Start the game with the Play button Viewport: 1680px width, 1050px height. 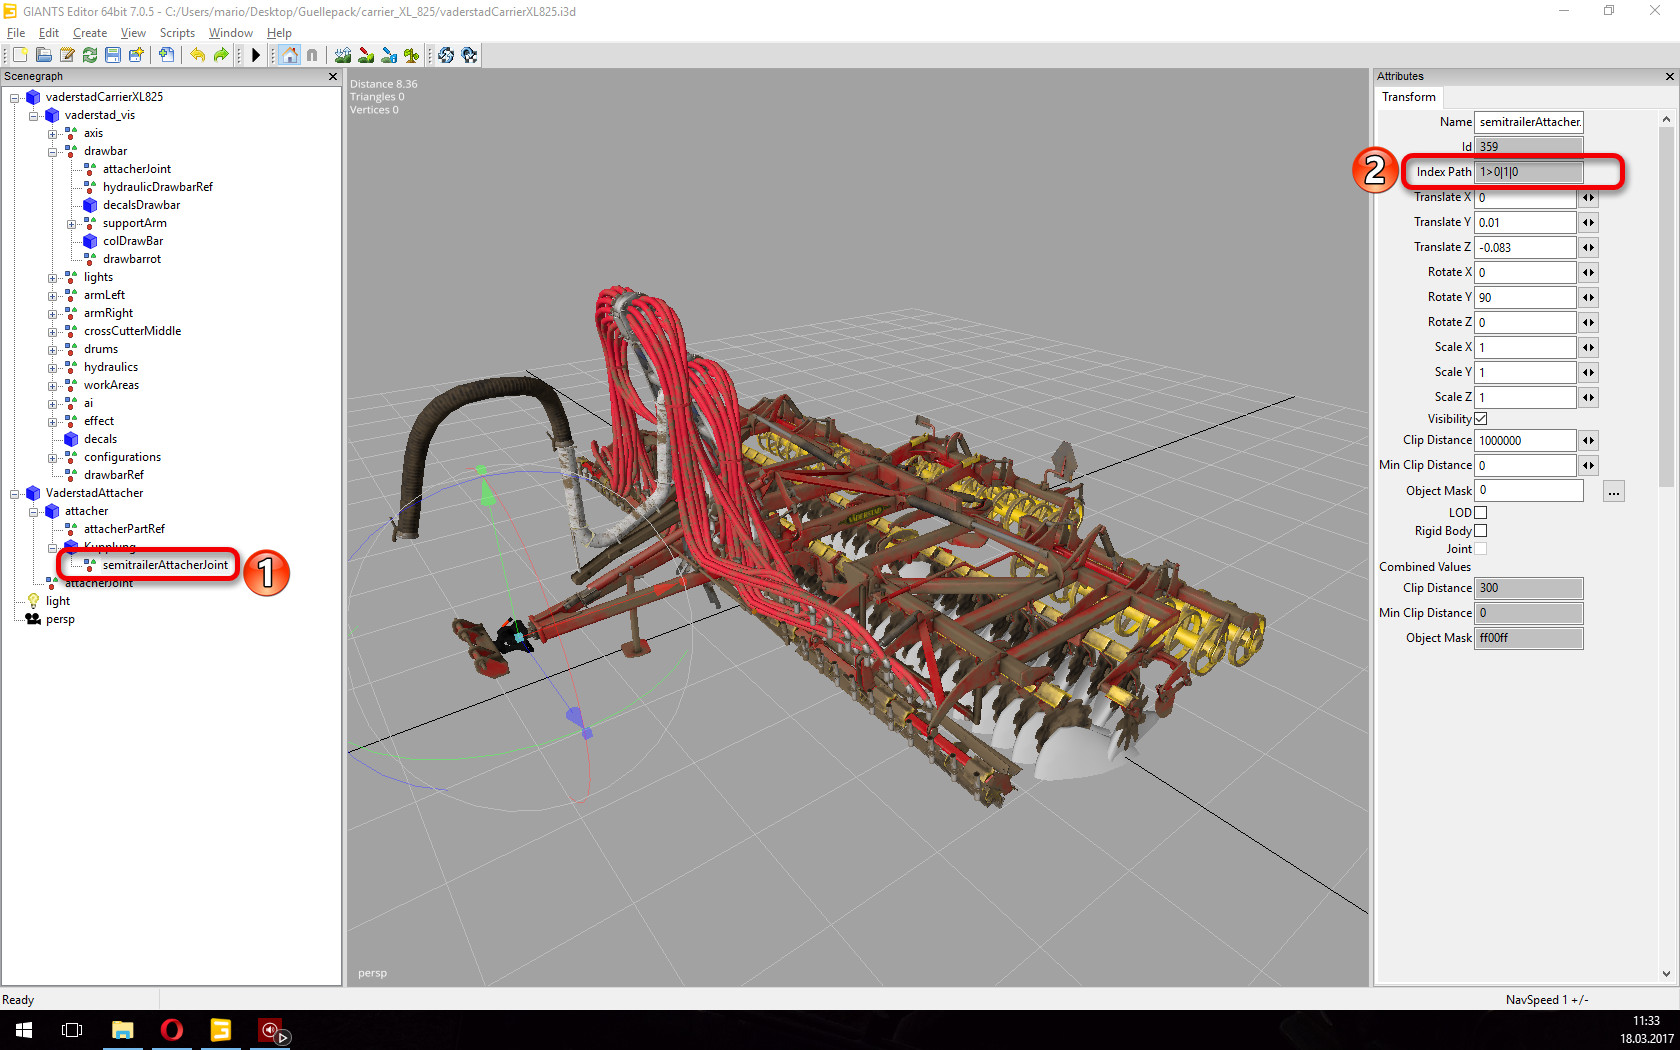point(256,55)
